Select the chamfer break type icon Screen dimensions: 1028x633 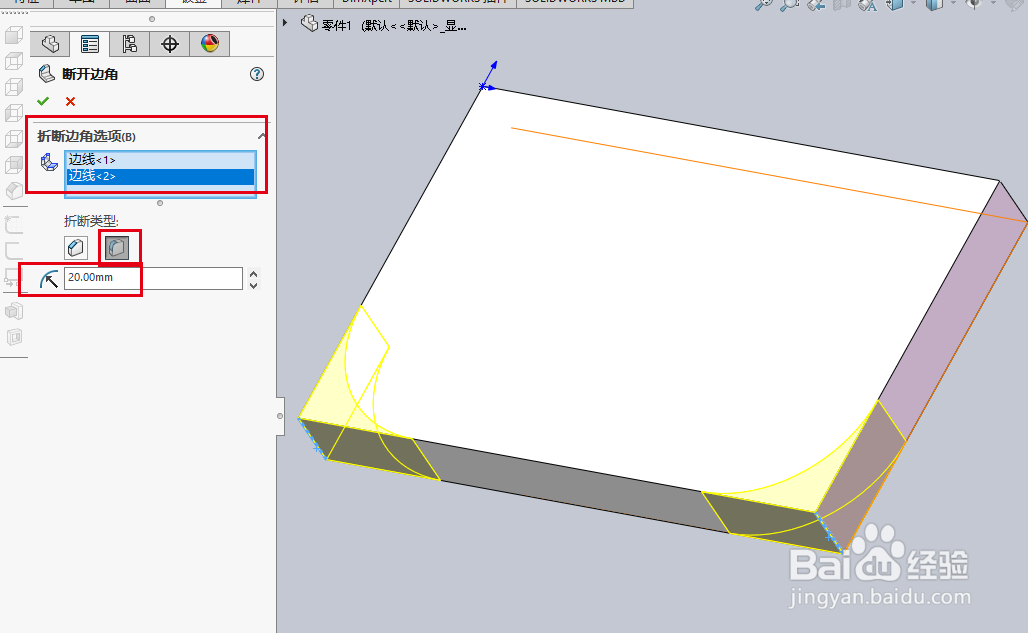75,246
